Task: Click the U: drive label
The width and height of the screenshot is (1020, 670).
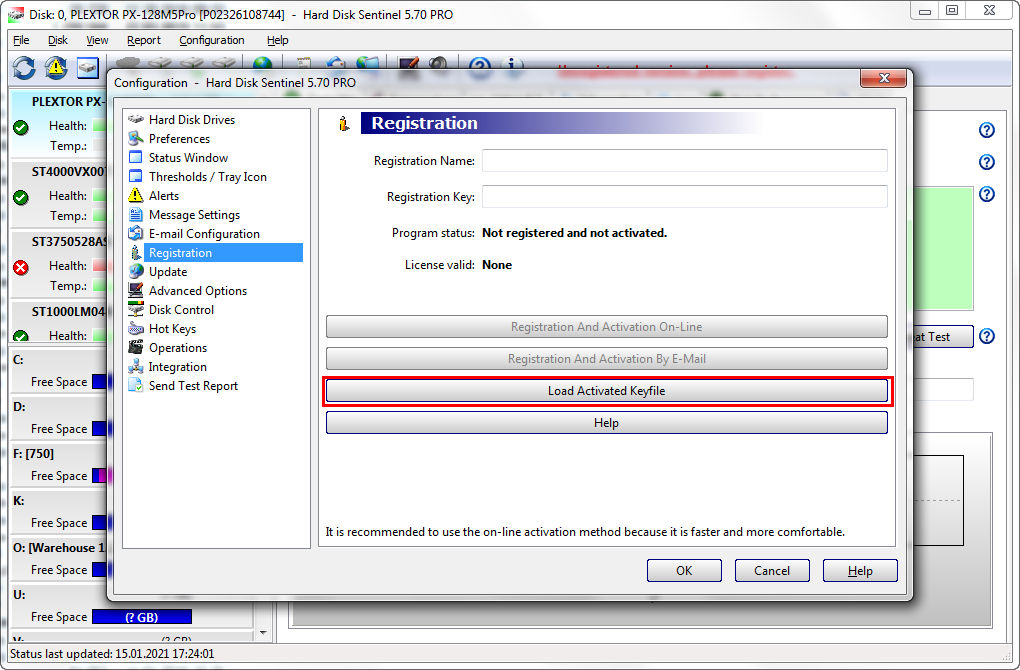Action: click(x=19, y=595)
